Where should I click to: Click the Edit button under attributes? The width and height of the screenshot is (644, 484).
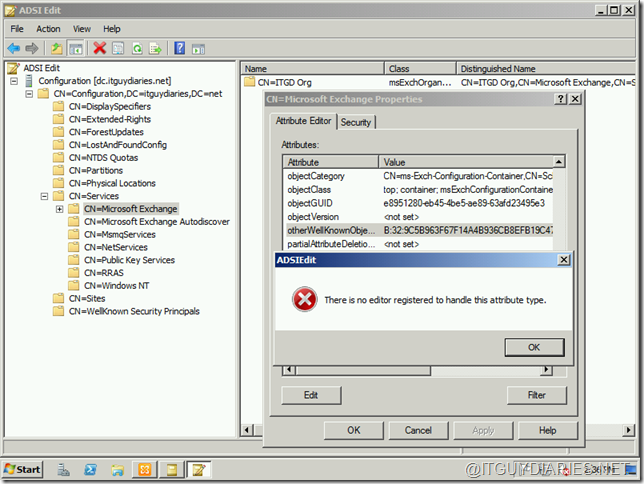(x=311, y=395)
